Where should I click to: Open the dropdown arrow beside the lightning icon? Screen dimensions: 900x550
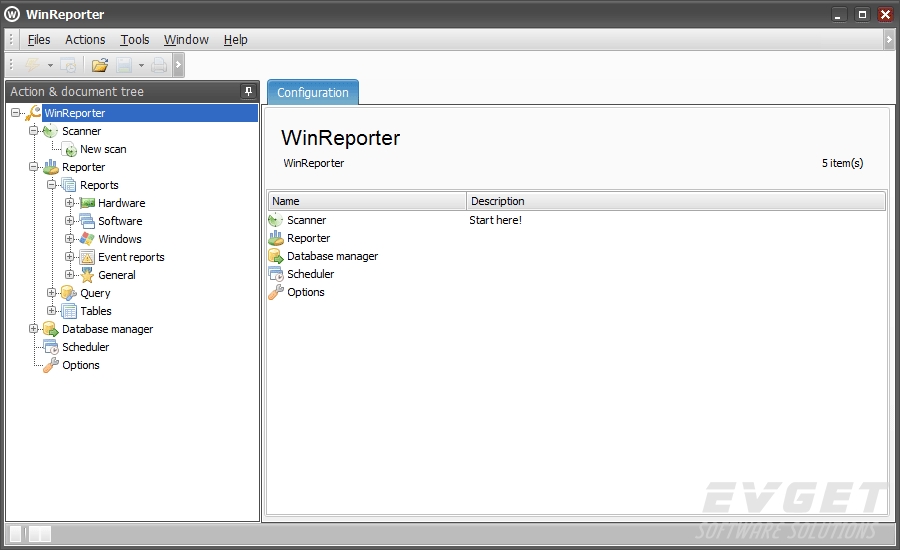click(51, 65)
